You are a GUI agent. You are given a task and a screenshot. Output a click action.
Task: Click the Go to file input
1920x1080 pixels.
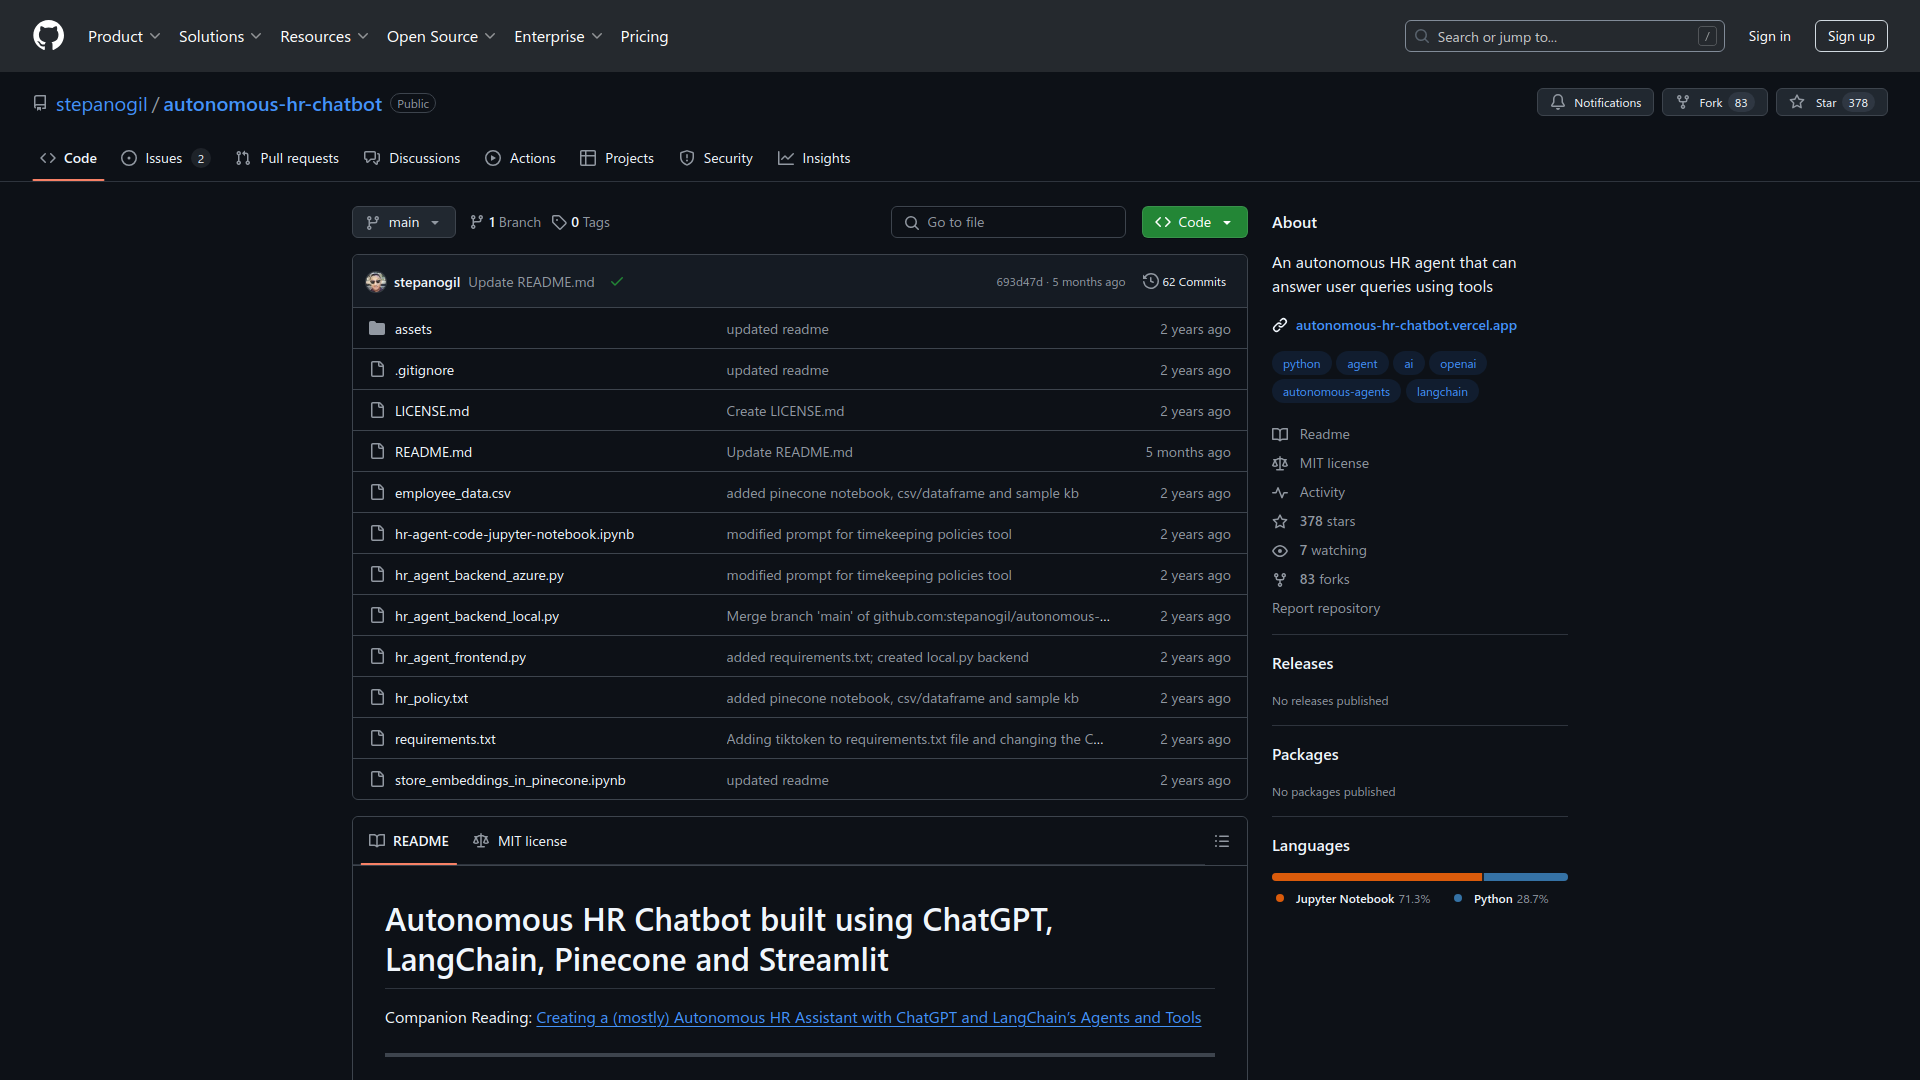[1008, 222]
